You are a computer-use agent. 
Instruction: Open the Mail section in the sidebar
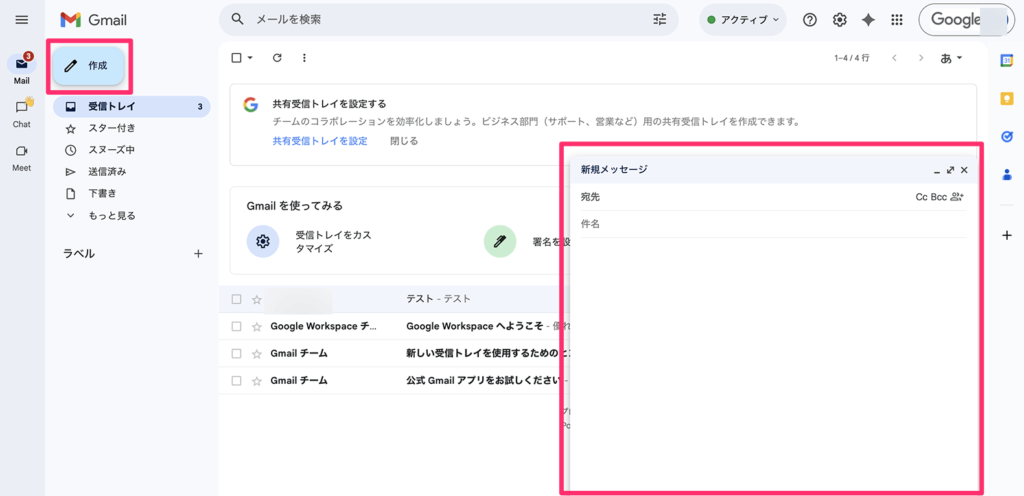point(22,69)
